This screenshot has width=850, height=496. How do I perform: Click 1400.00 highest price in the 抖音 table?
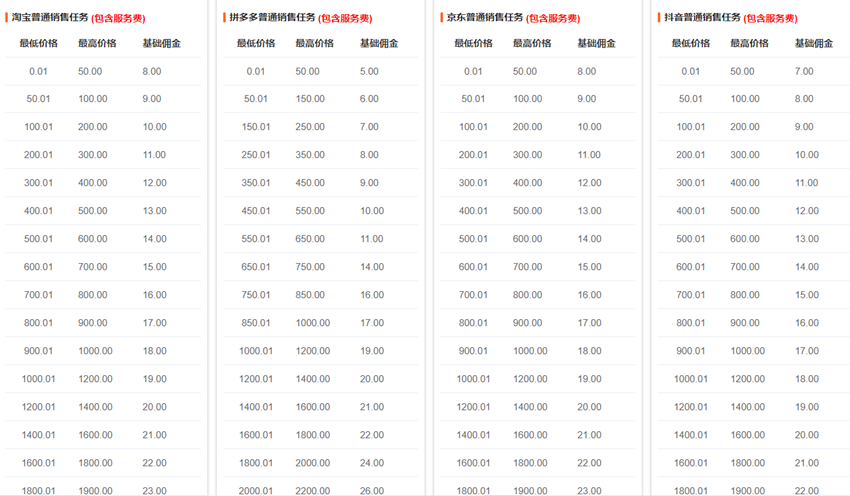click(x=748, y=407)
